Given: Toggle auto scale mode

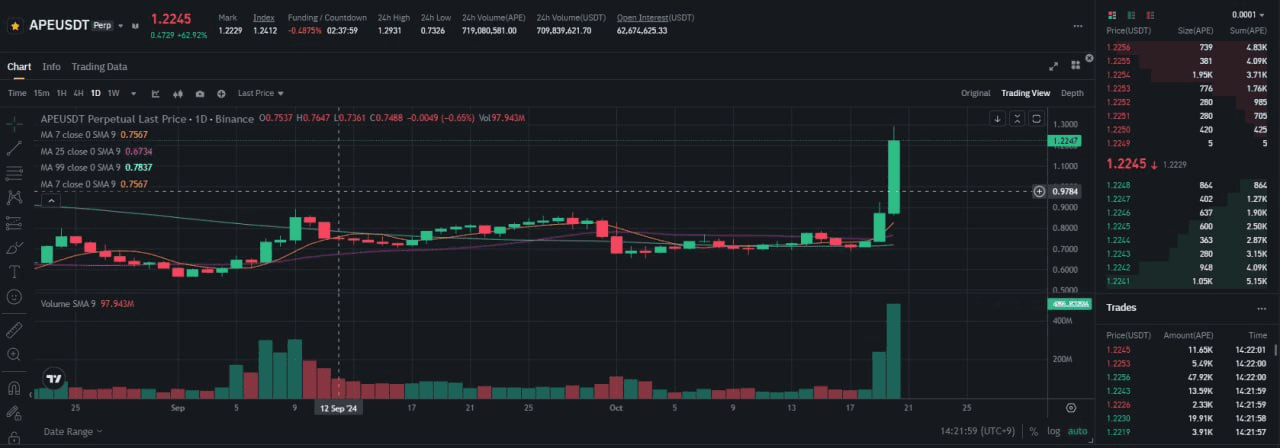Looking at the screenshot, I should (x=1077, y=432).
